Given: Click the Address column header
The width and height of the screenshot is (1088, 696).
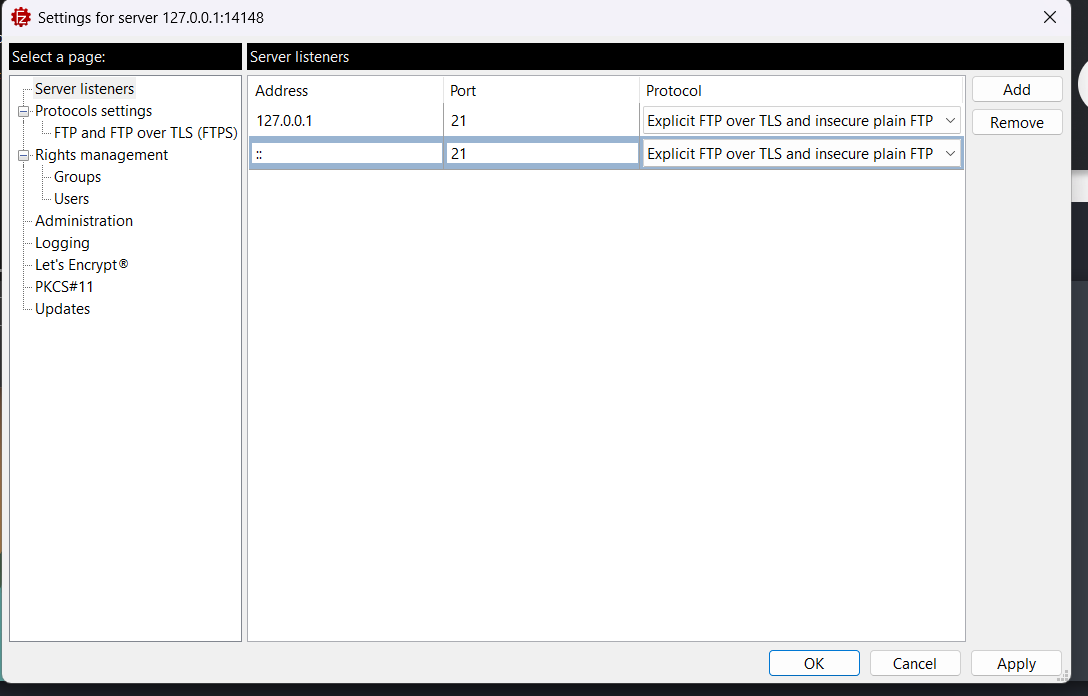Looking at the screenshot, I should pos(346,91).
